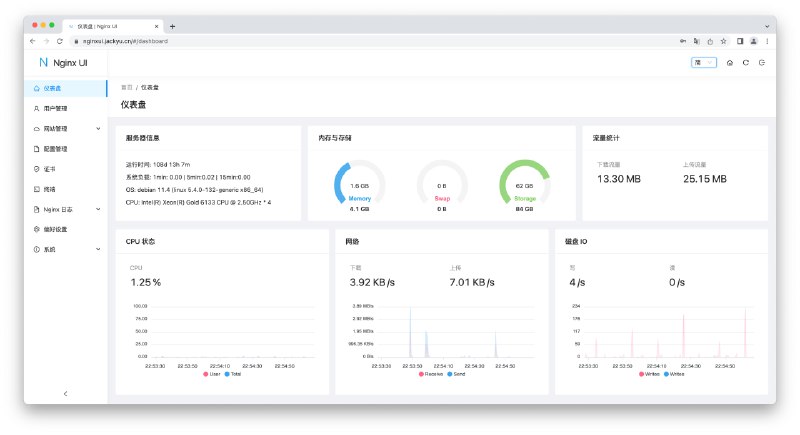Expand the 网站管理 submenu
This screenshot has height=435, width=800.
(97, 129)
